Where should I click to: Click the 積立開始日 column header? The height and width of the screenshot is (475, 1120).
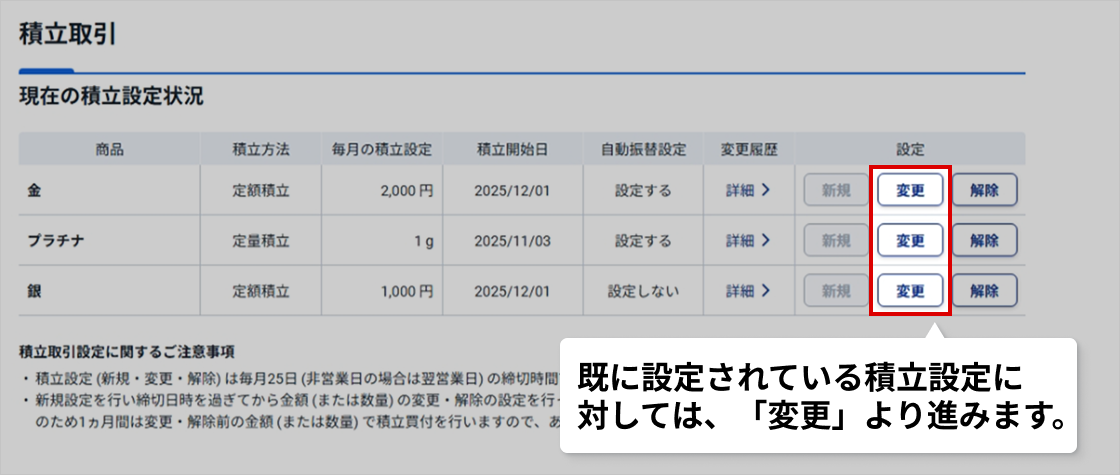pos(511,149)
